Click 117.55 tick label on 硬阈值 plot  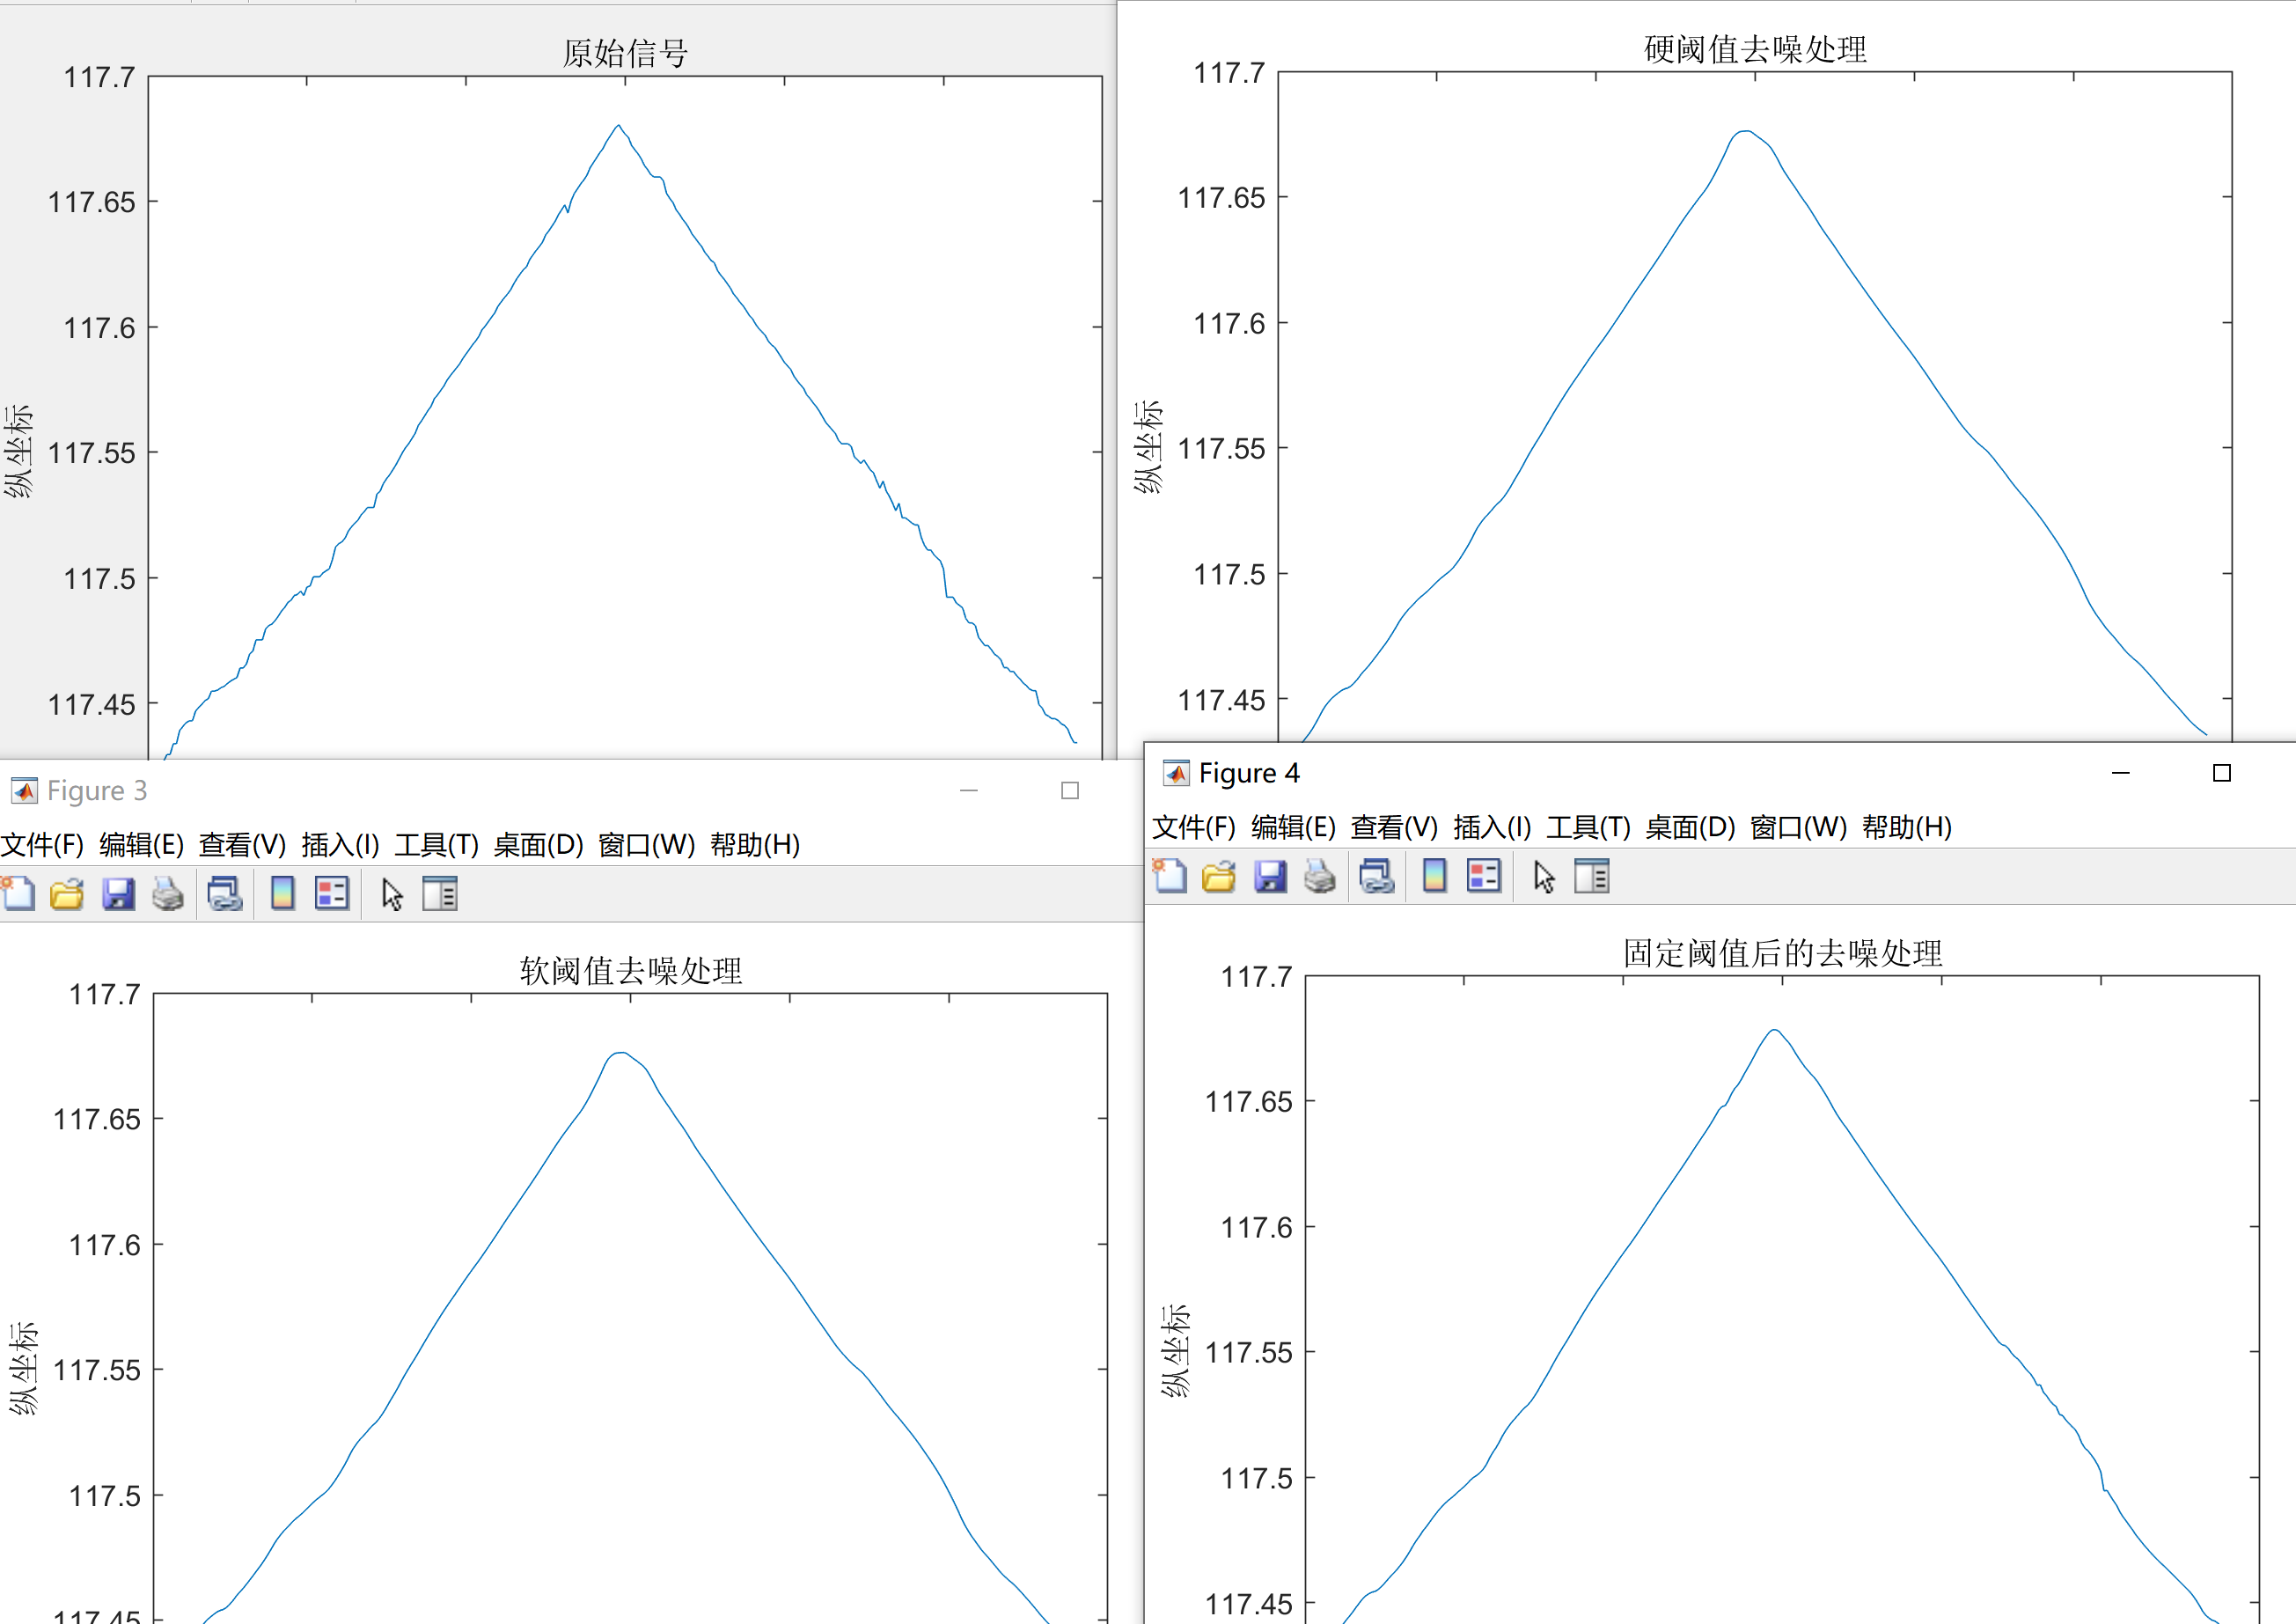point(1221,448)
